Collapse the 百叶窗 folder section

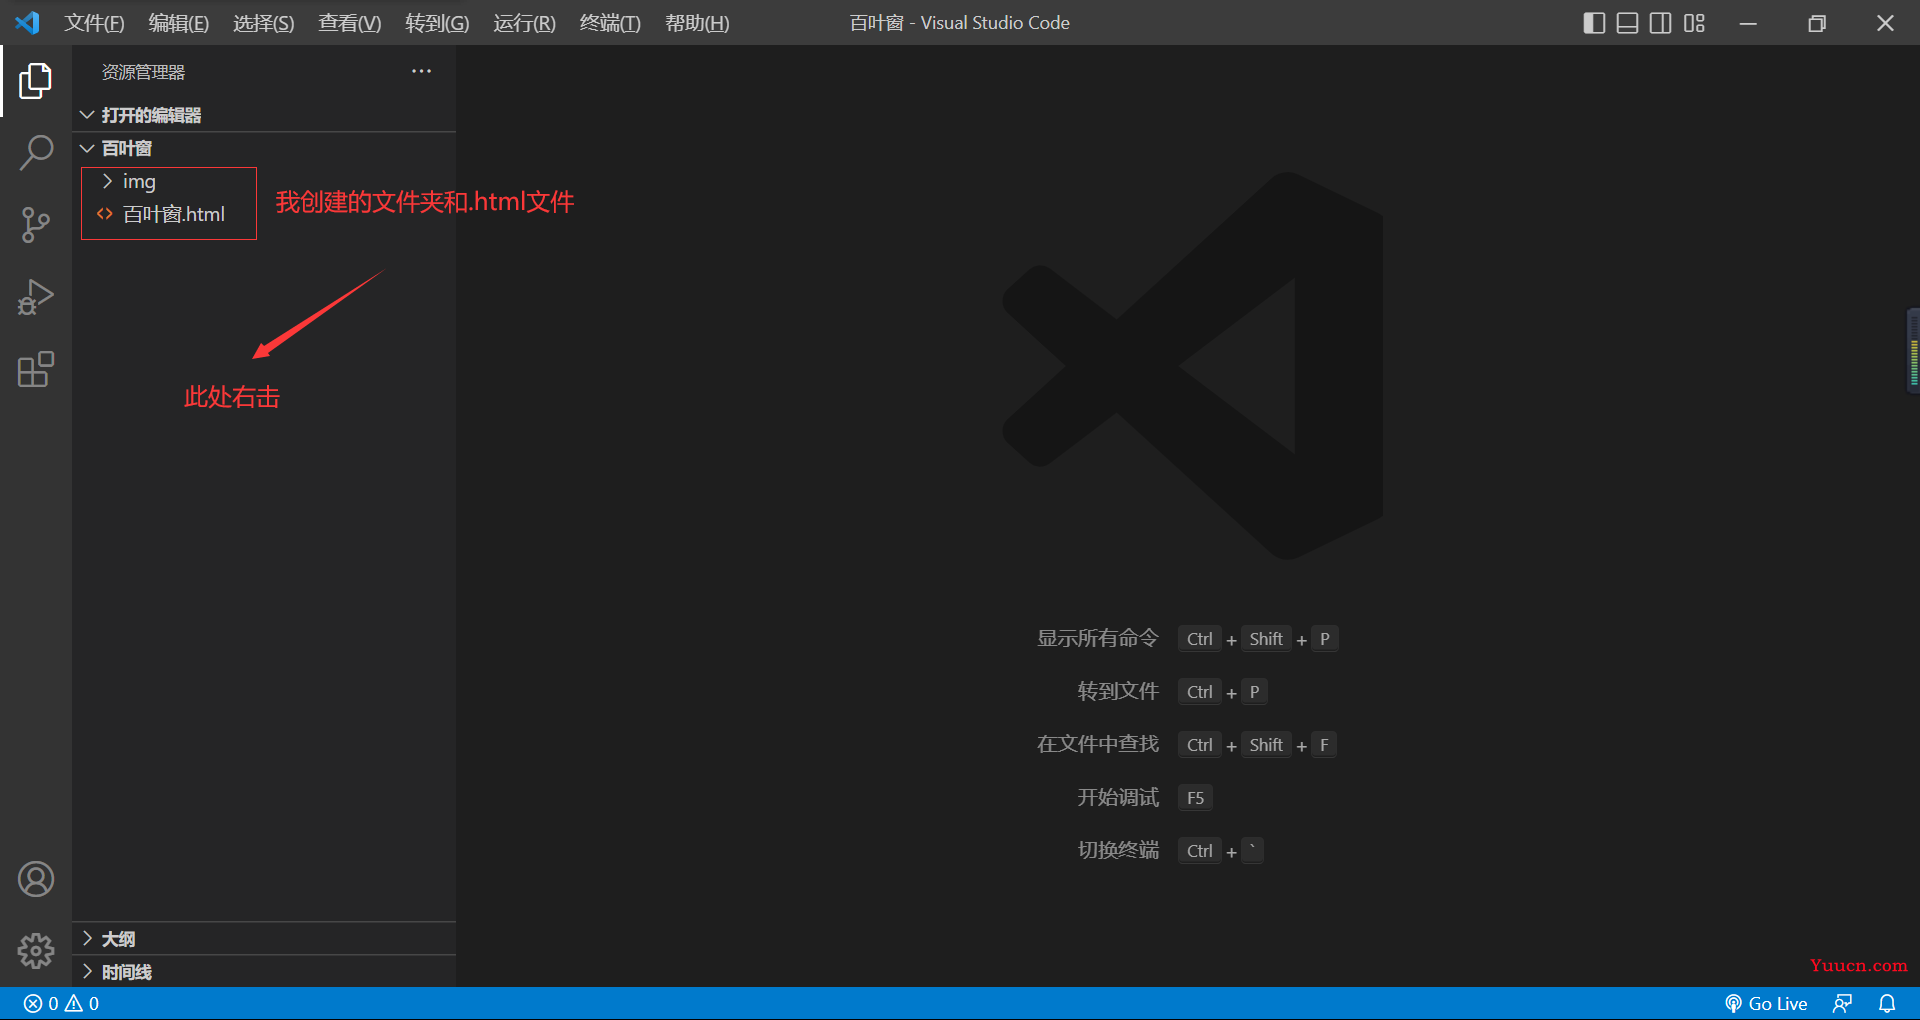pos(264,148)
